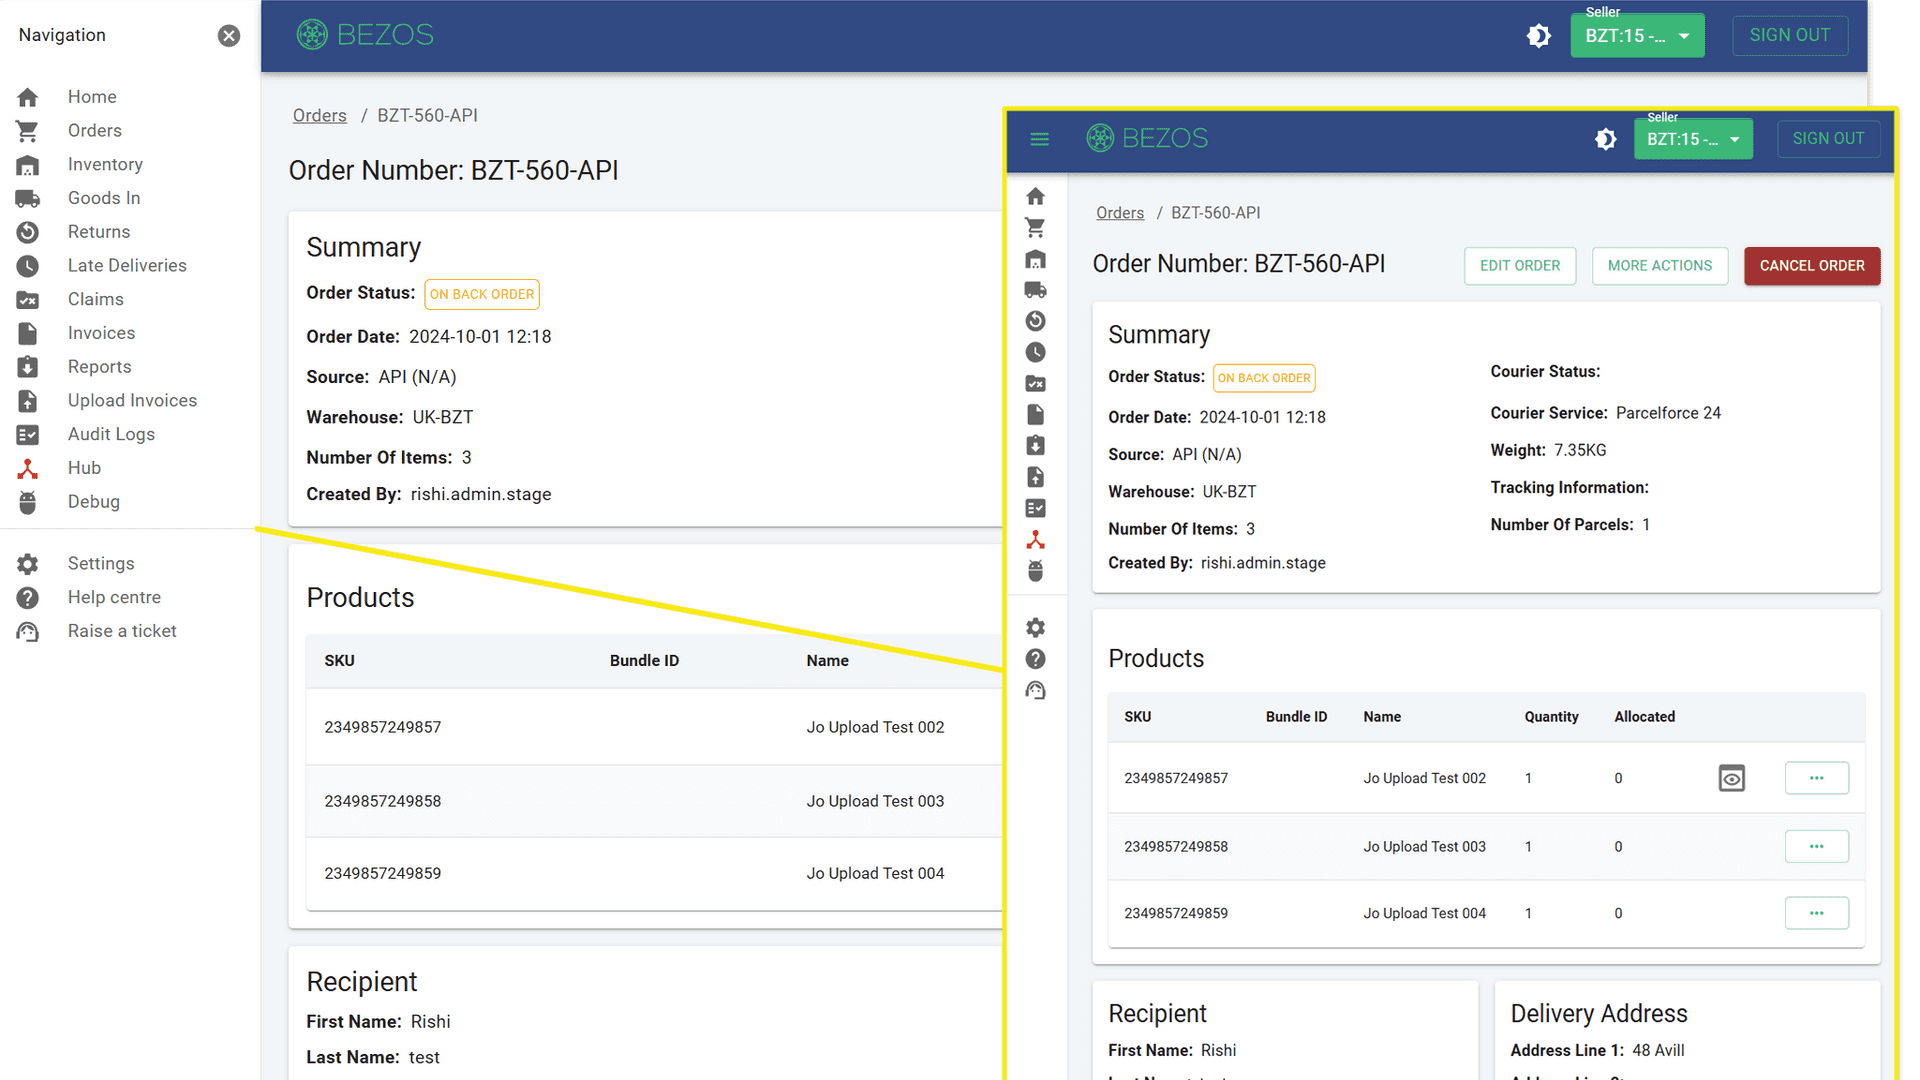Screen dimensions: 1920x1080
Task: Click the Raise a ticket headset icon in the expanded sidebar
Action: tap(28, 632)
